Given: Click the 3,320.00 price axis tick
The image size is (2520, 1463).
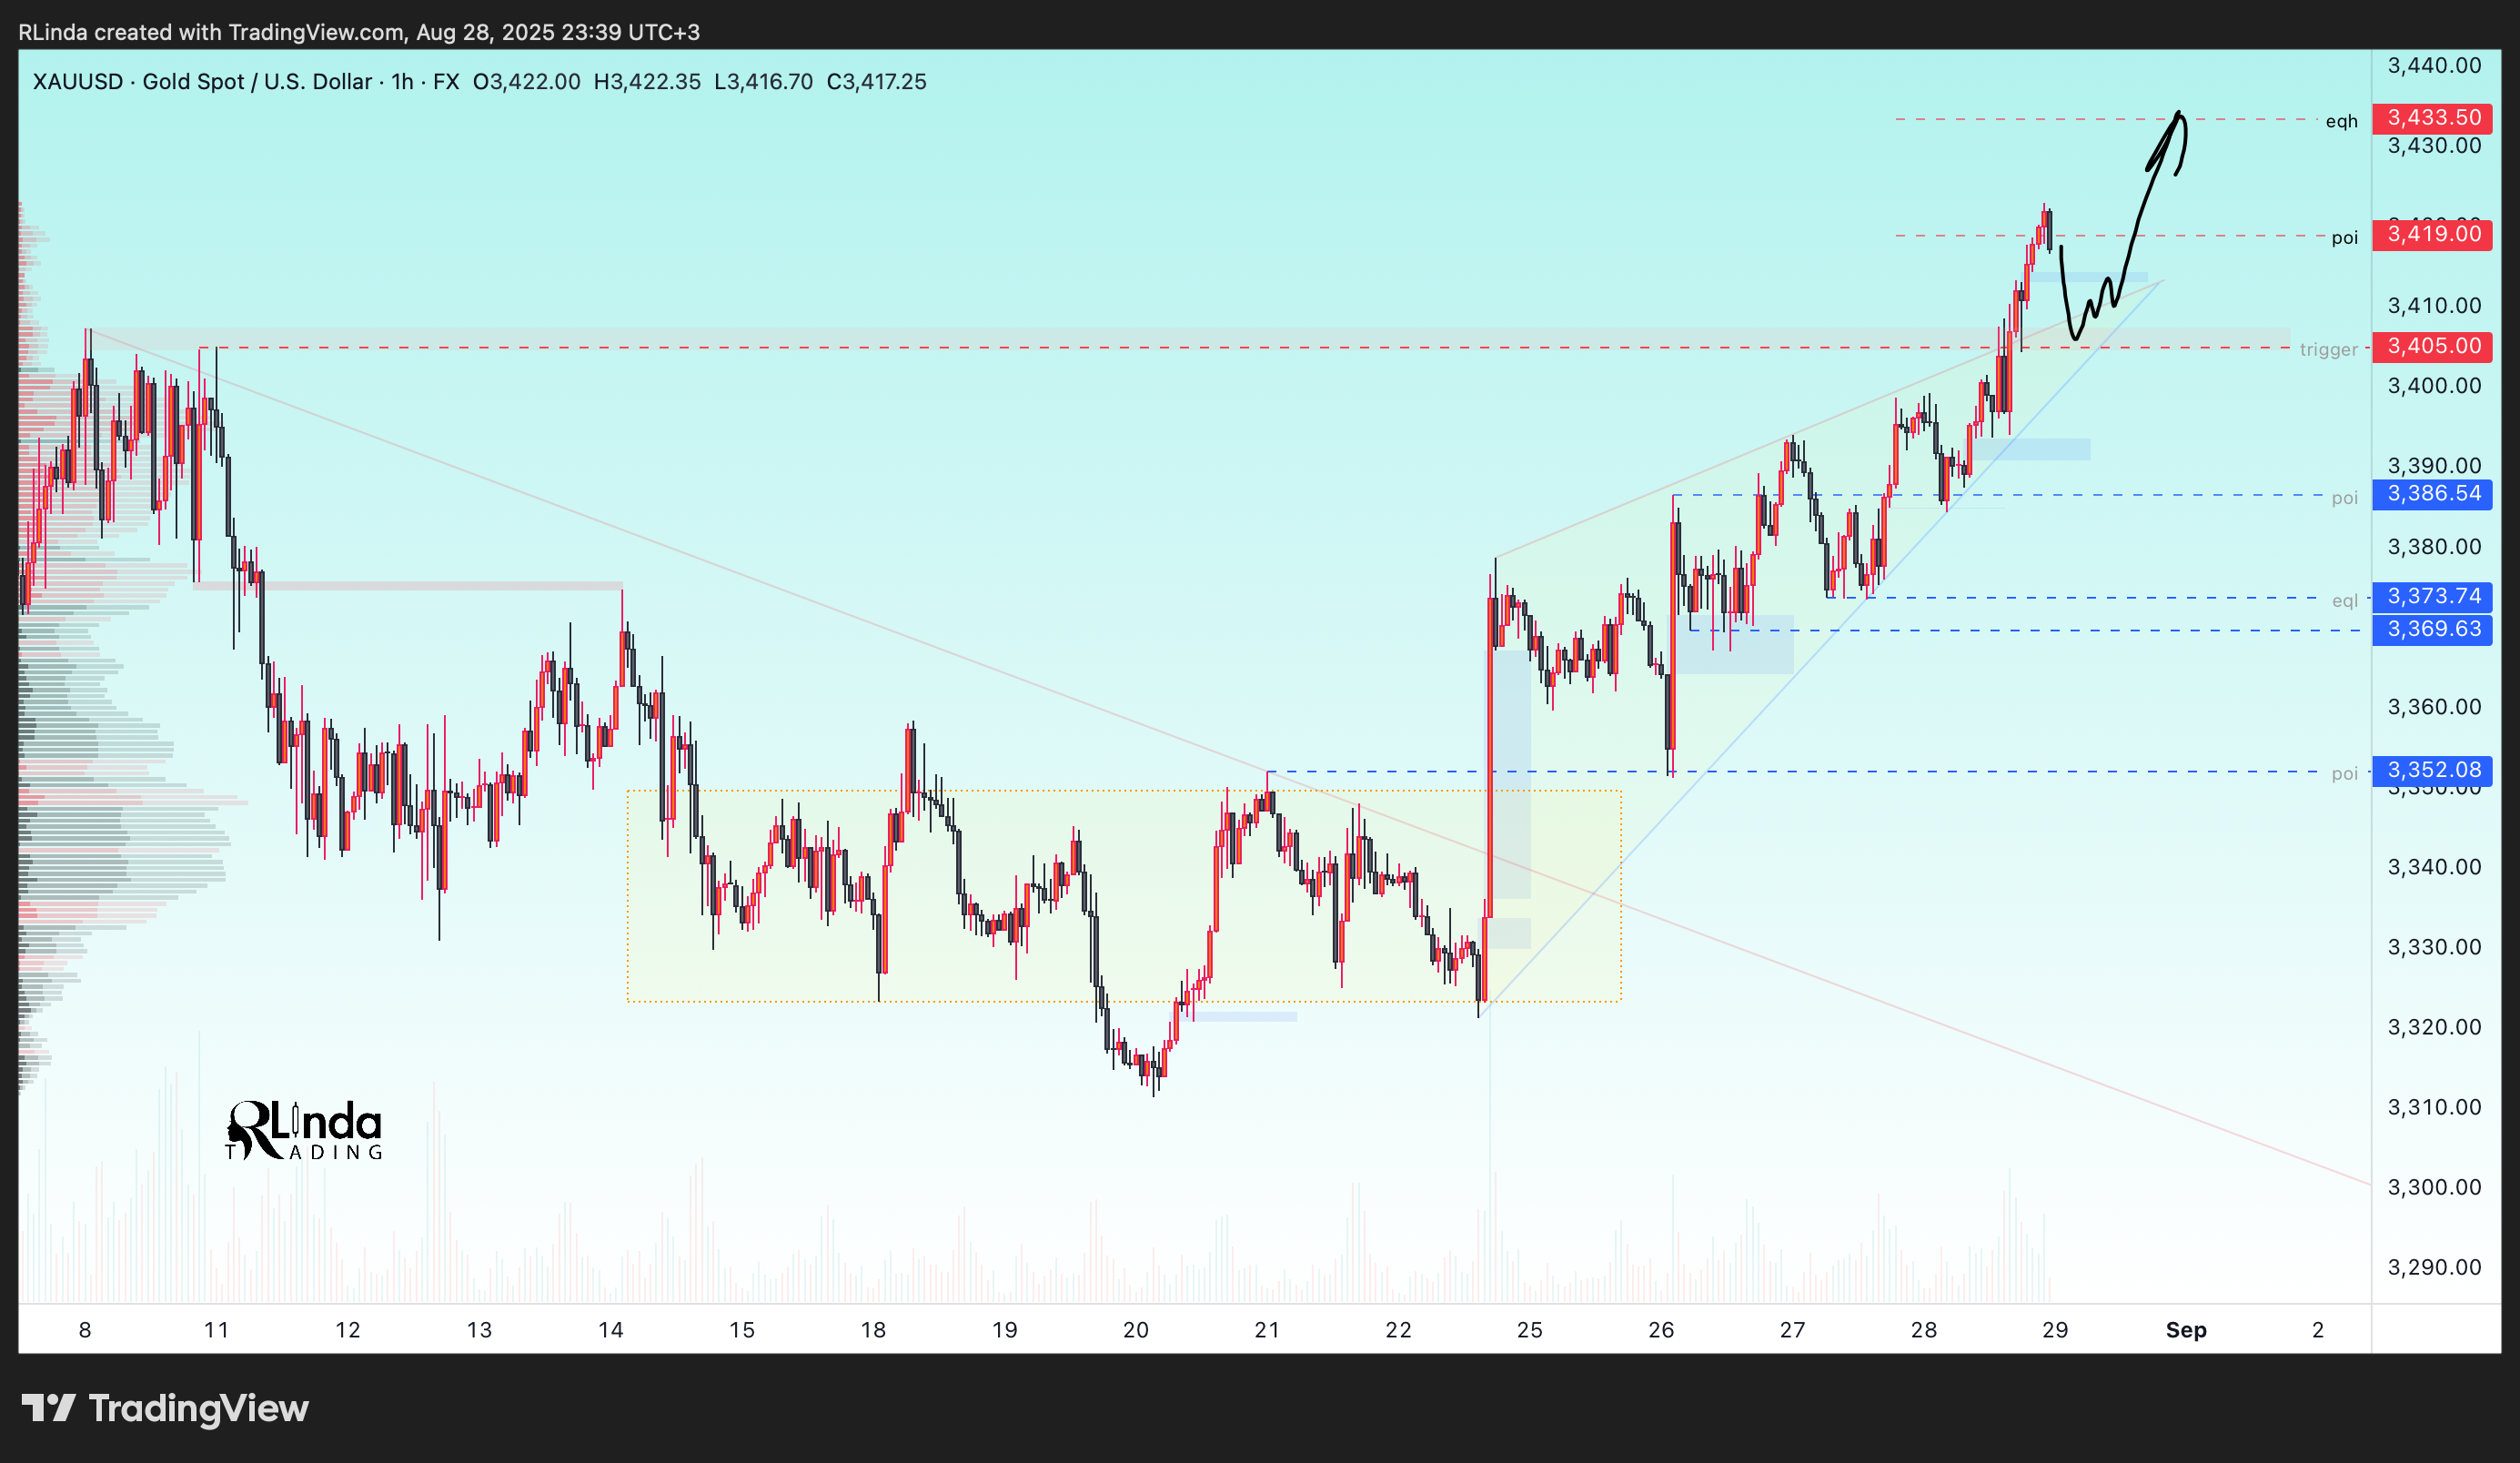Looking at the screenshot, I should pos(2434,1027).
